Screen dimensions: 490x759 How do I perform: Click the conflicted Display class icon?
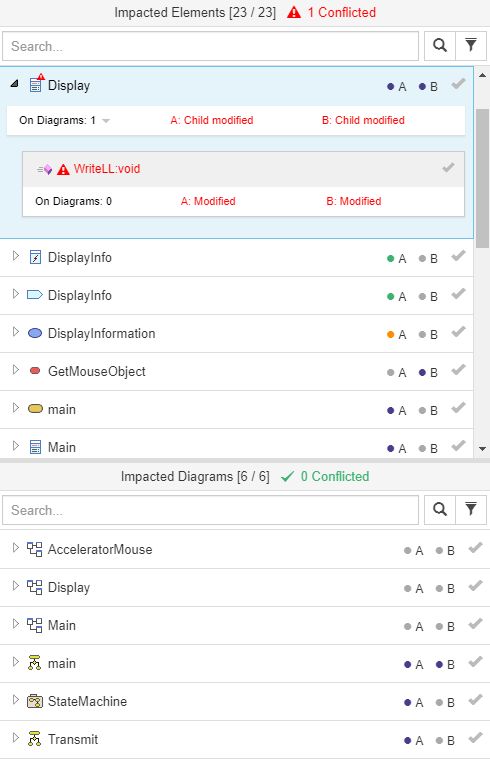(36, 84)
